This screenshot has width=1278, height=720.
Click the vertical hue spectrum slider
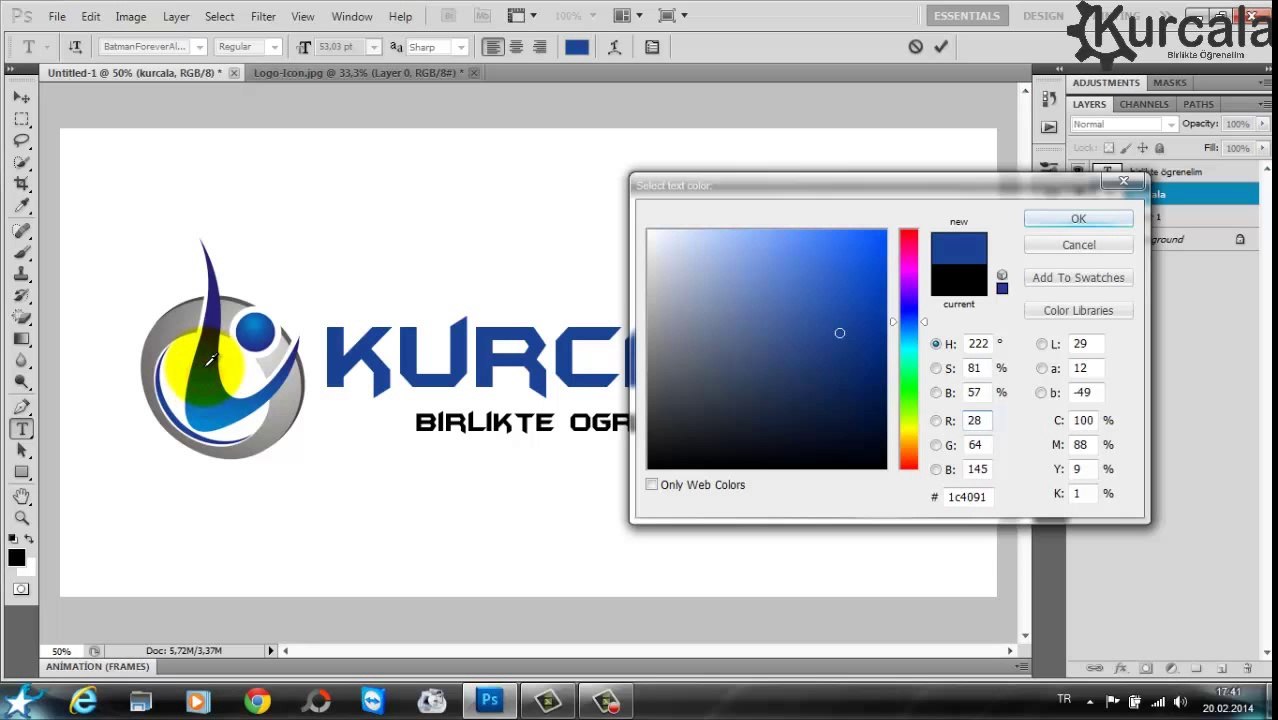click(908, 349)
